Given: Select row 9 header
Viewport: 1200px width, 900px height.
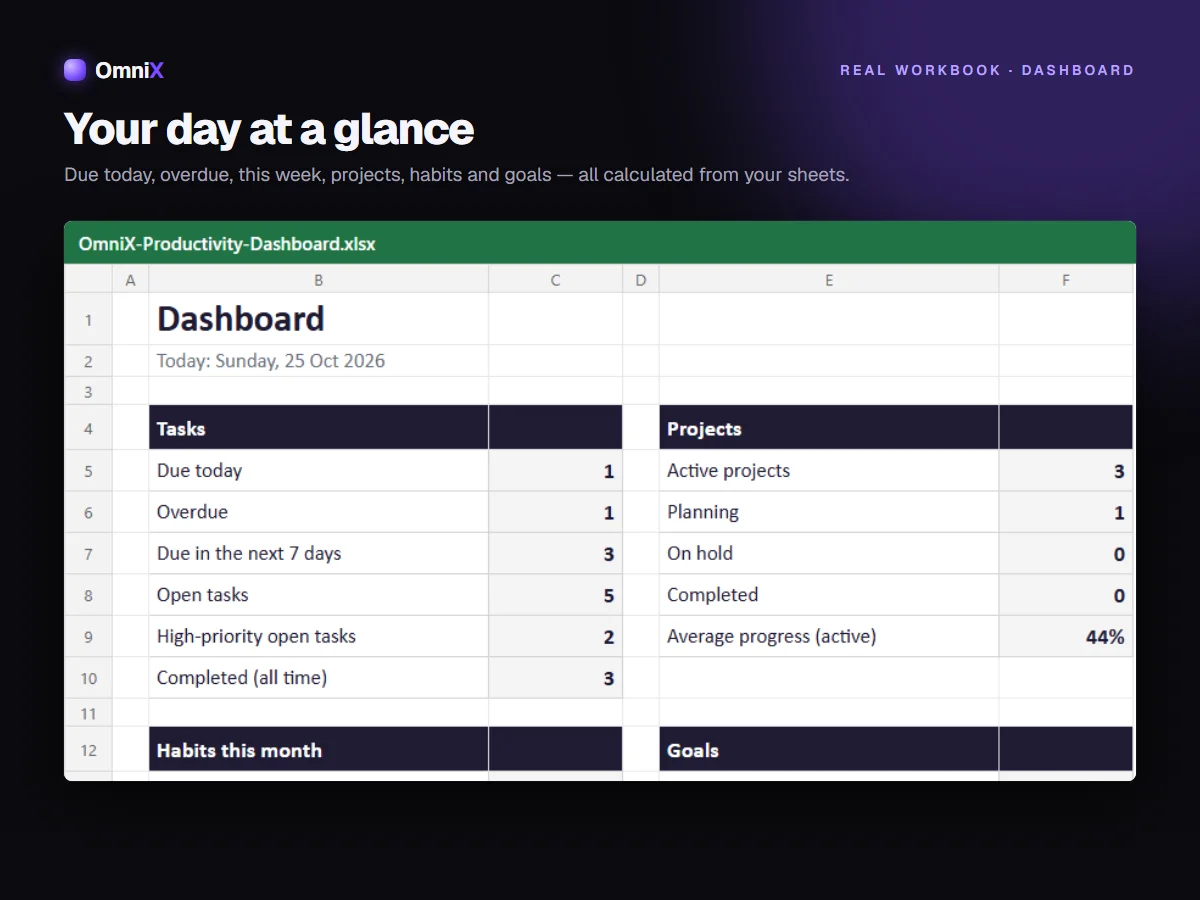Looking at the screenshot, I should [x=88, y=637].
